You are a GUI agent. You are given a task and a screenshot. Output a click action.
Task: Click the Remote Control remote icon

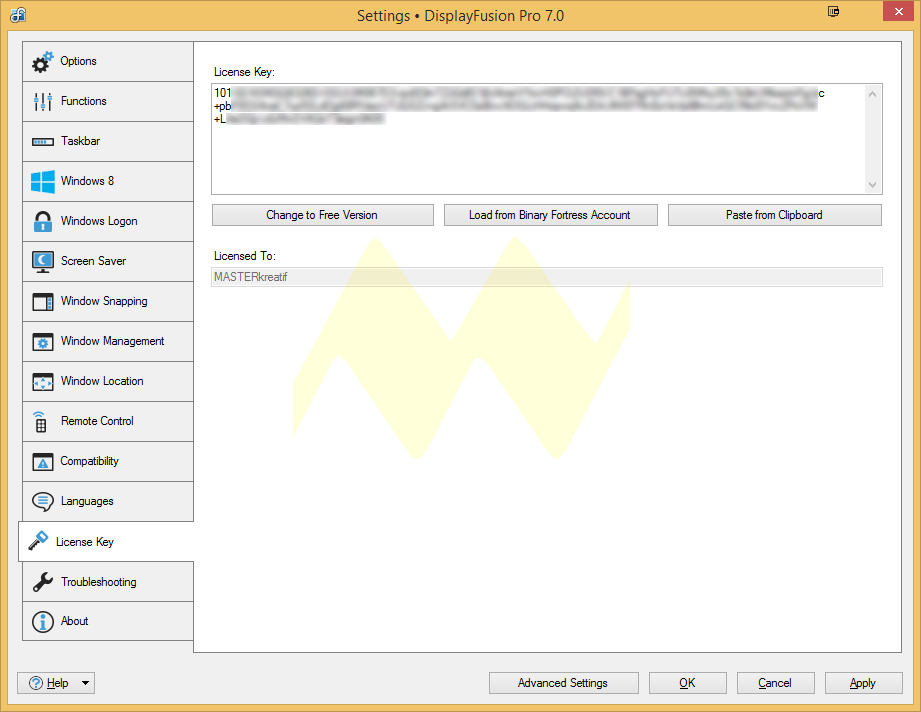(40, 421)
